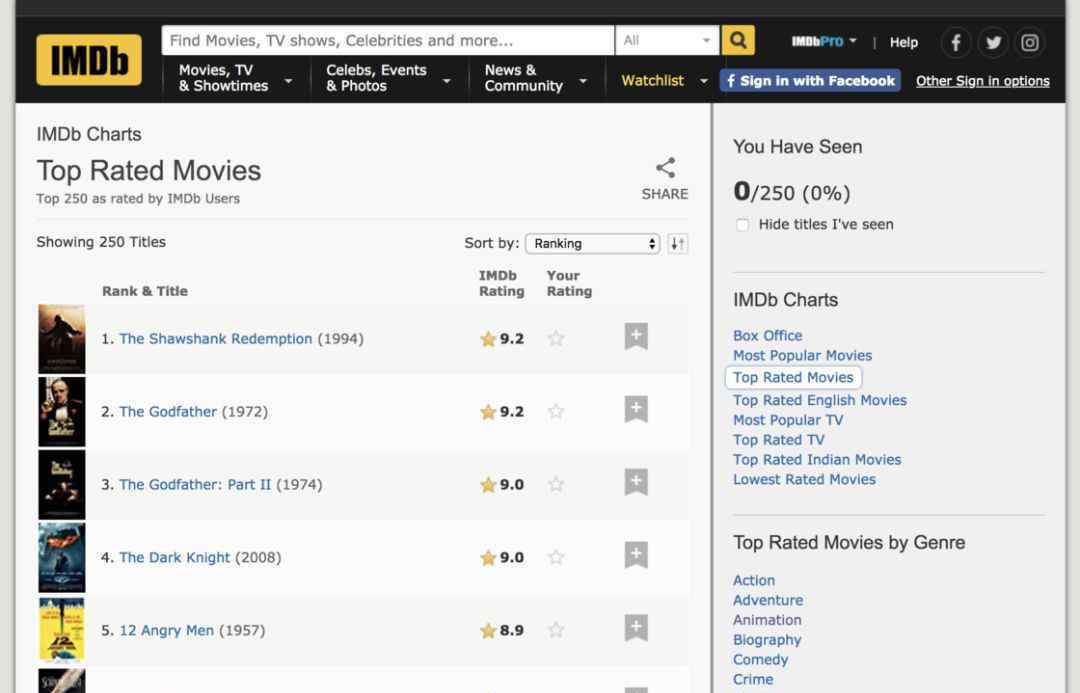
Task: Open the IMDbPro dropdown menu
Action: pos(824,41)
